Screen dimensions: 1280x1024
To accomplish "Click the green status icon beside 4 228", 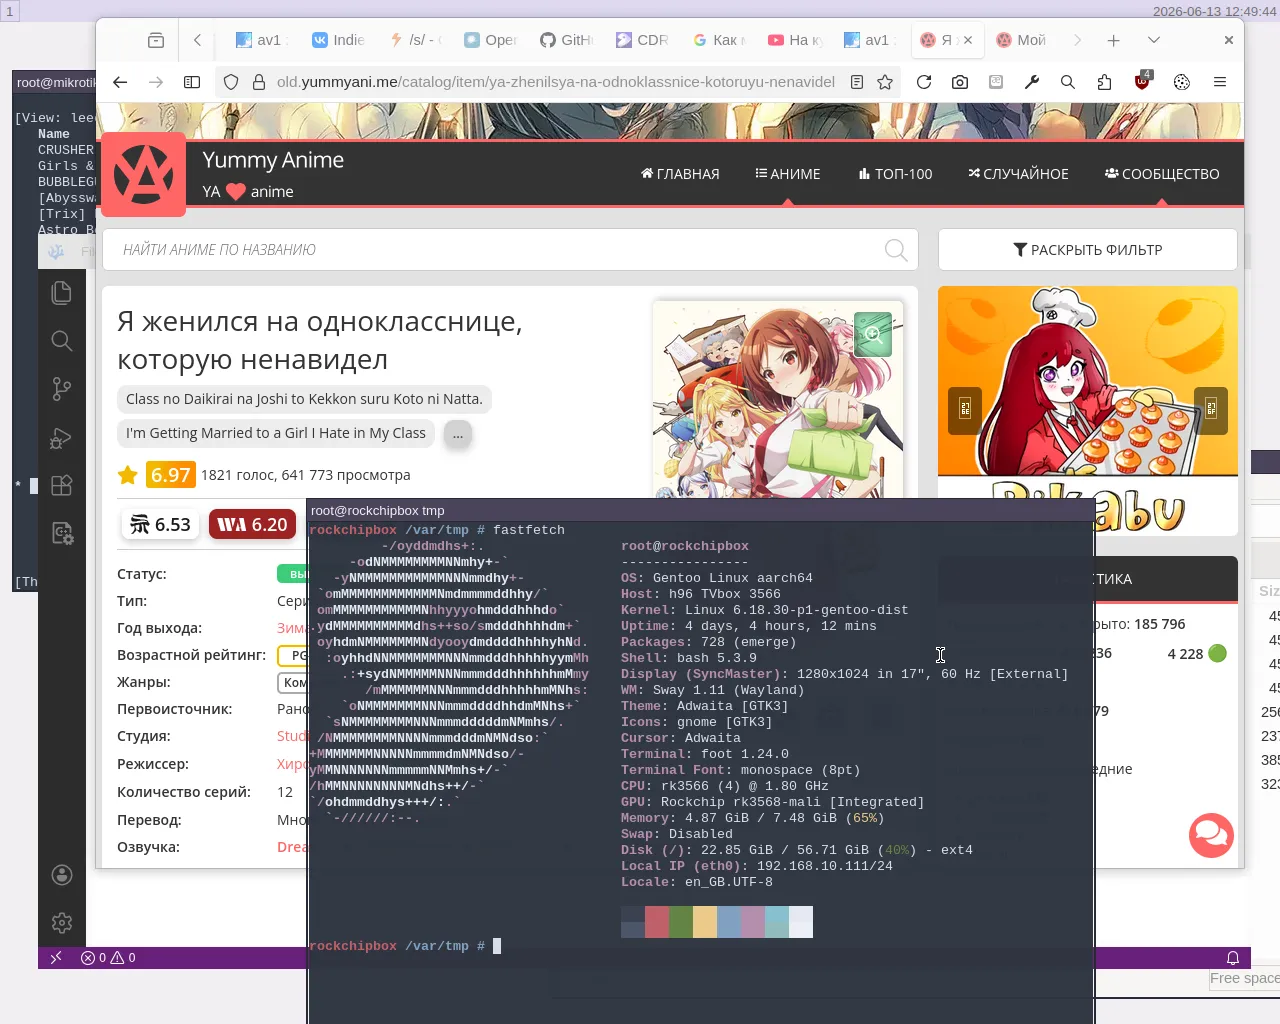I will 1217,654.
